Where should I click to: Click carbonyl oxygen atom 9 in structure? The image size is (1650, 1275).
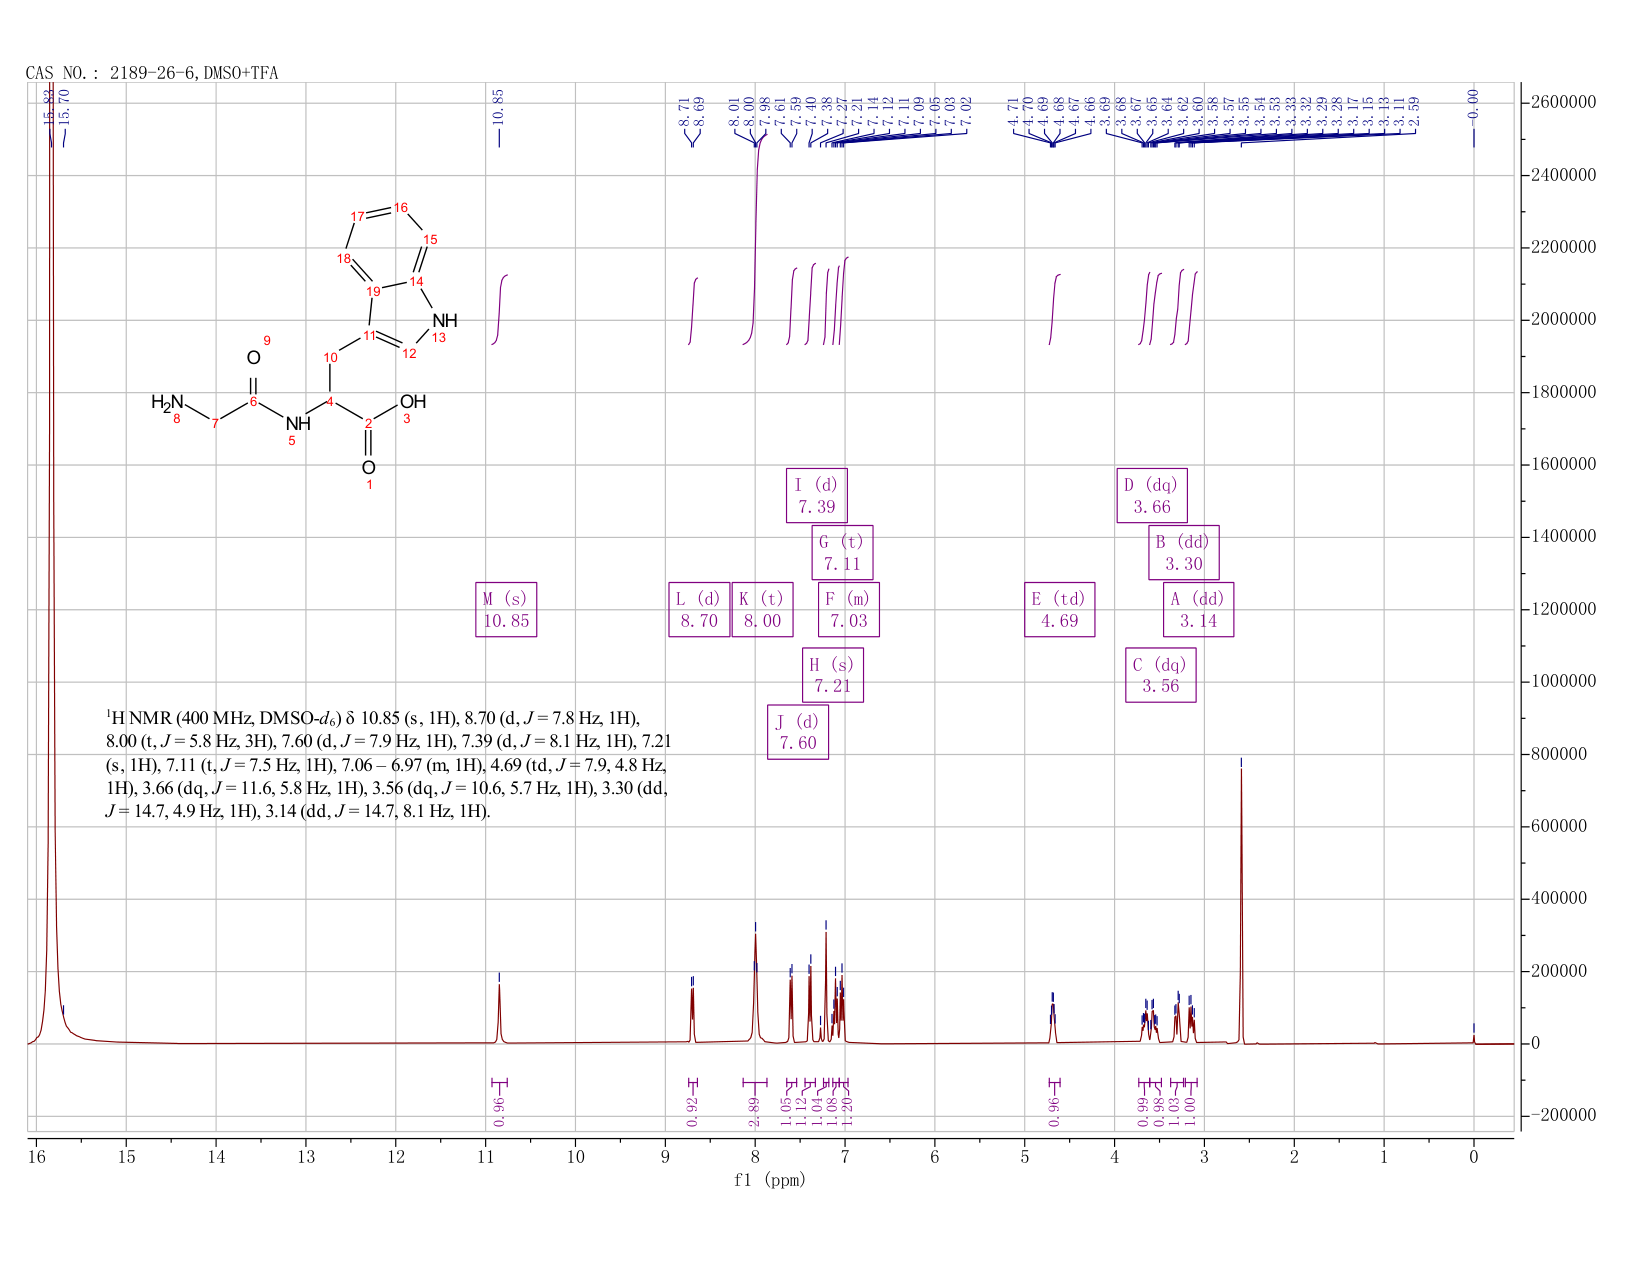pyautogui.click(x=254, y=357)
